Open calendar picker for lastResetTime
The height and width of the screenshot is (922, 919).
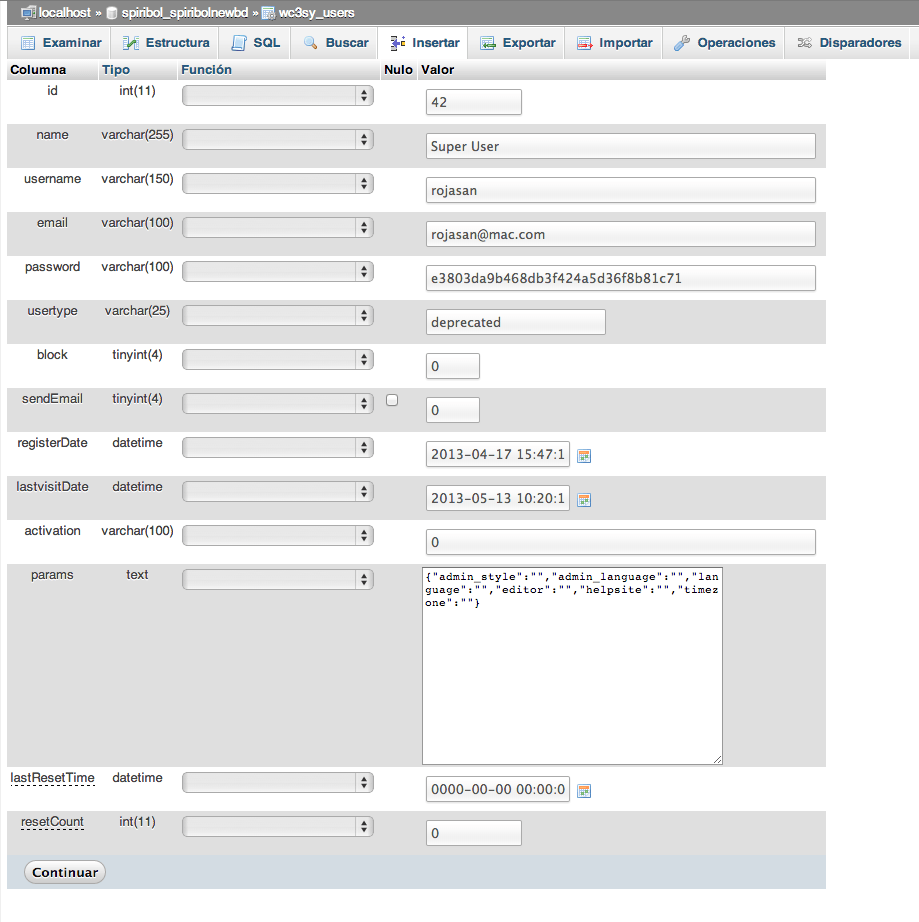584,791
